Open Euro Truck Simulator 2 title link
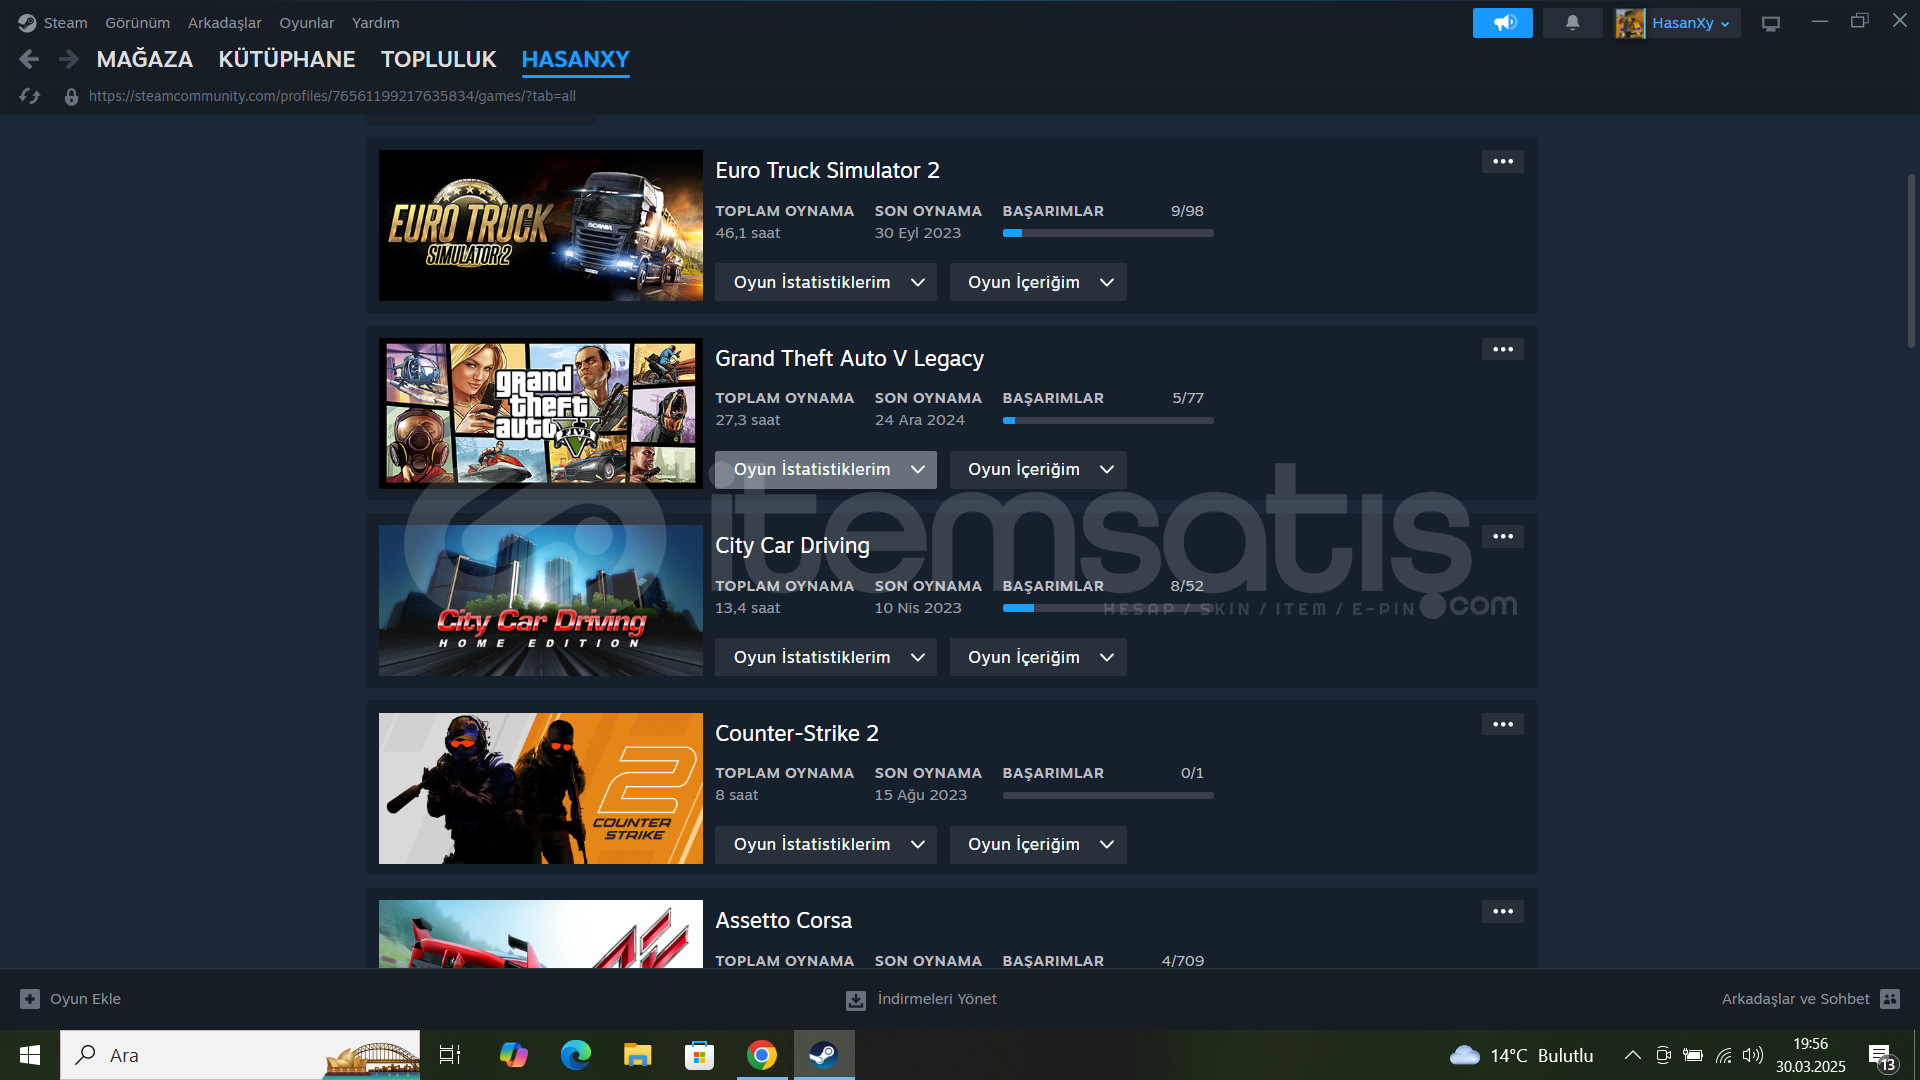Viewport: 1920px width, 1080px height. 827,171
